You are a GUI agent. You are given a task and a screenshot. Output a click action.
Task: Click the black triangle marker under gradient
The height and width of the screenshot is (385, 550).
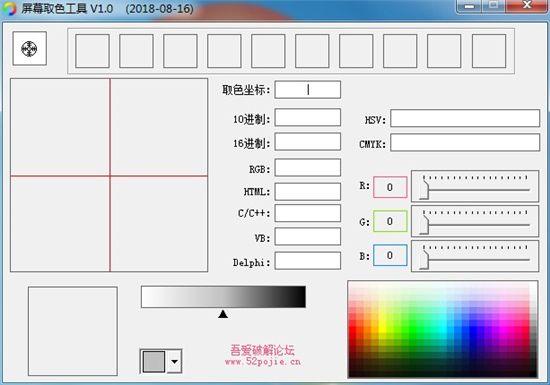(223, 314)
